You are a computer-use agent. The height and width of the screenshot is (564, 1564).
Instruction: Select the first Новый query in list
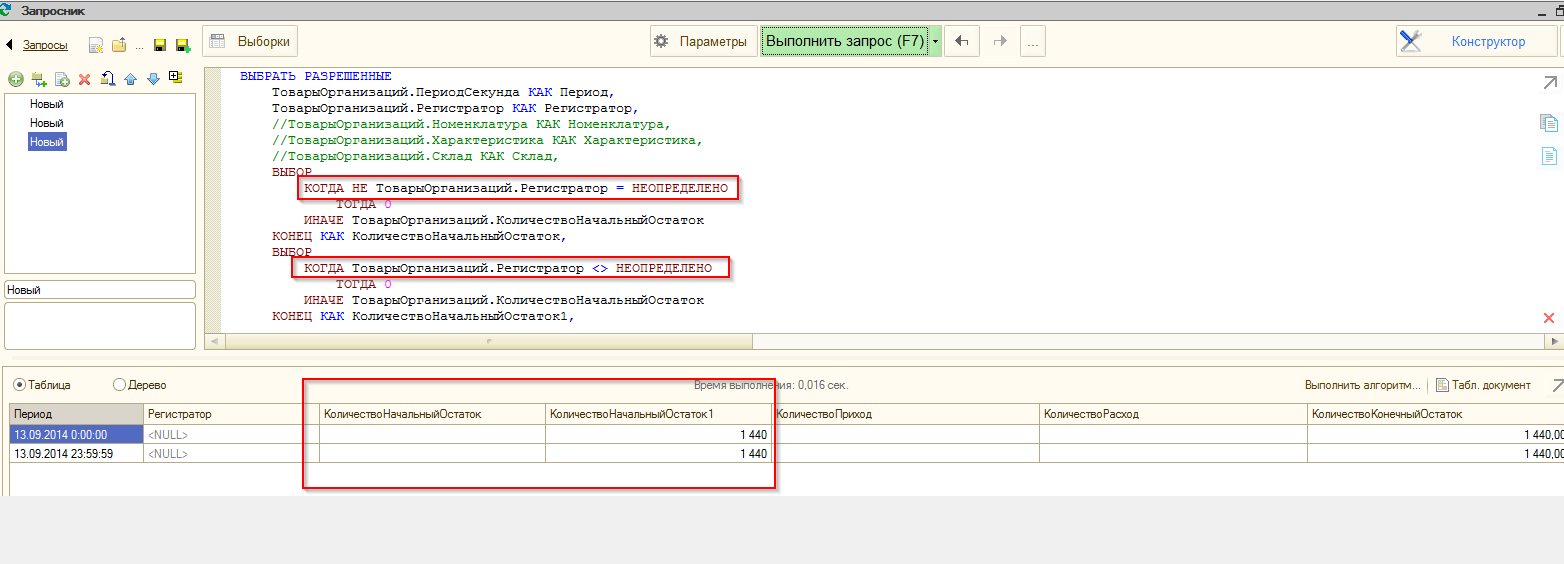(47, 104)
